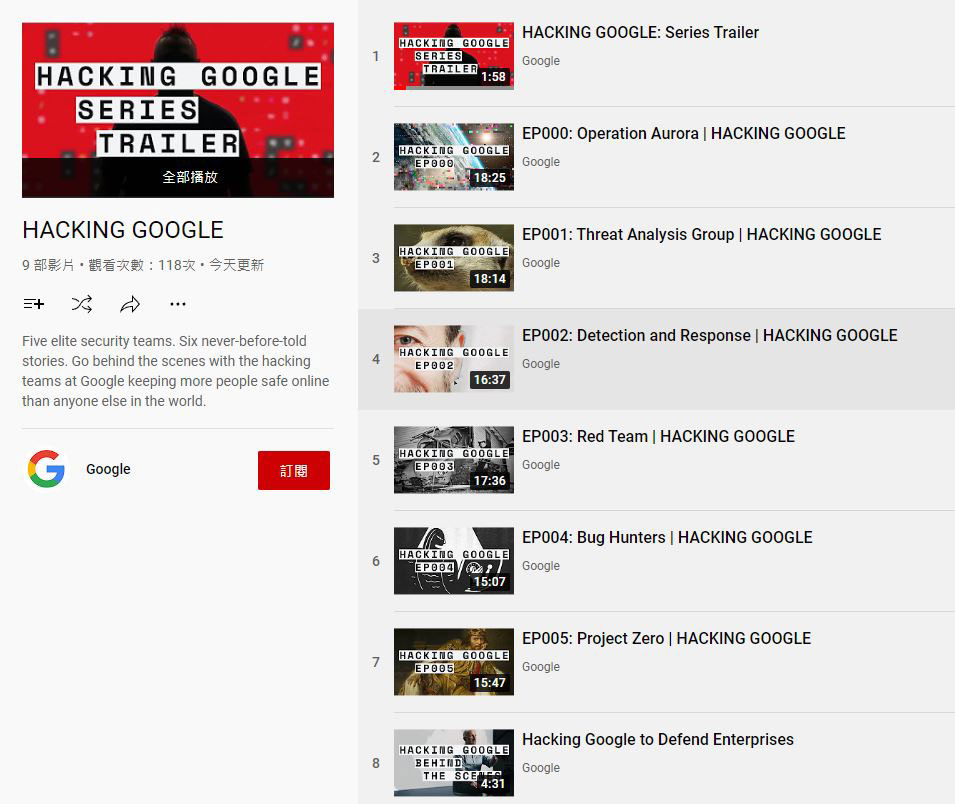Screen dimensions: 955x804
Task: Click the EP005 Project Zero thumbnail
Action: [x=453, y=662]
